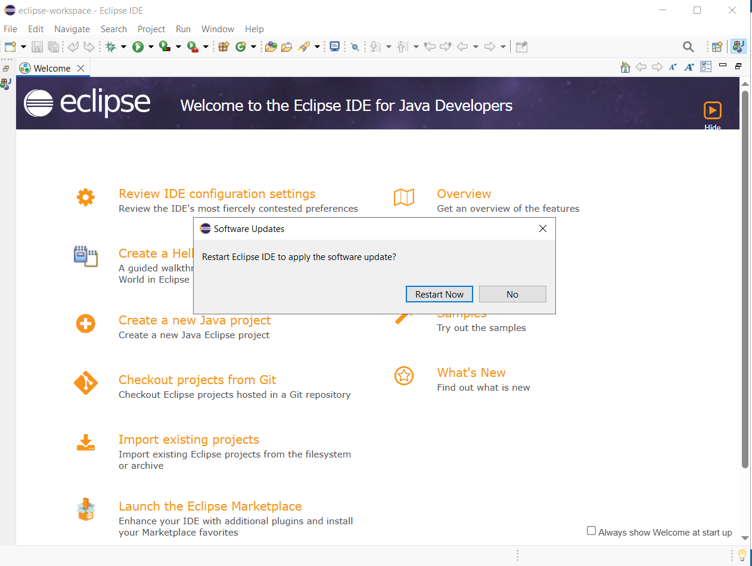Click the Reduce font size icon
The width and height of the screenshot is (752, 566).
pyautogui.click(x=673, y=67)
